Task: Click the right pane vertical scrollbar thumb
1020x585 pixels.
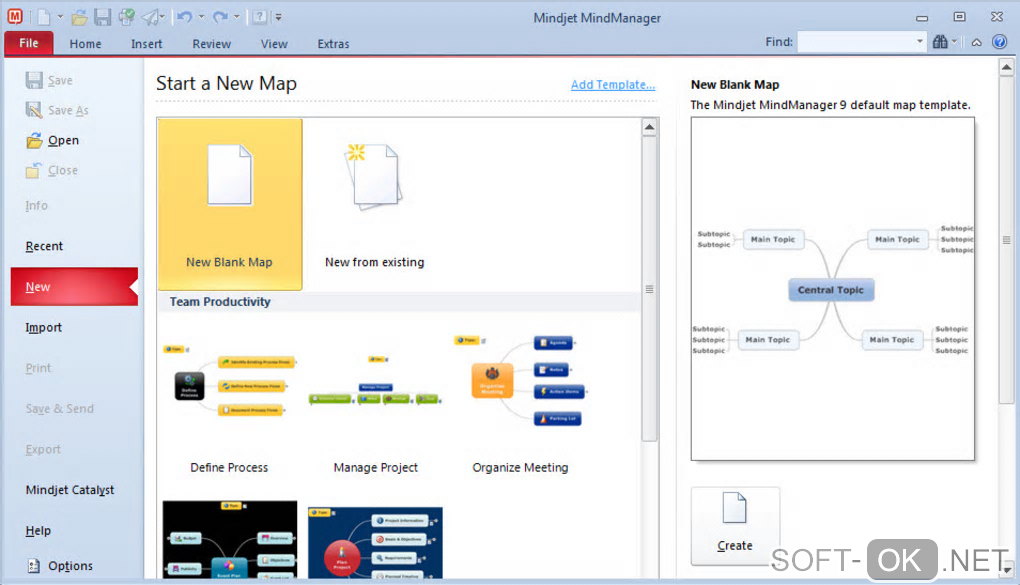Action: pos(1006,239)
